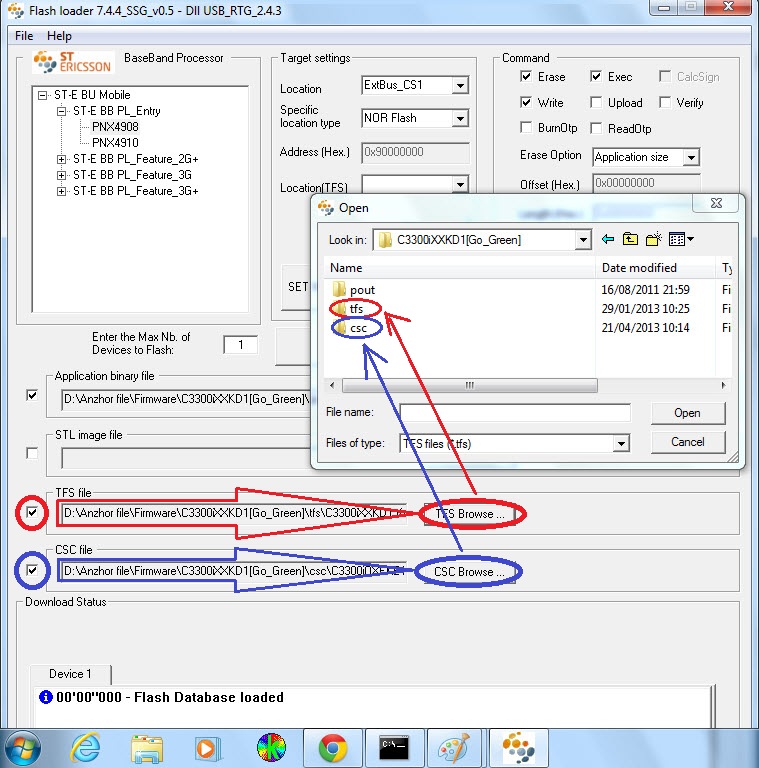Click the Flash loader title bar icon

click(16, 10)
